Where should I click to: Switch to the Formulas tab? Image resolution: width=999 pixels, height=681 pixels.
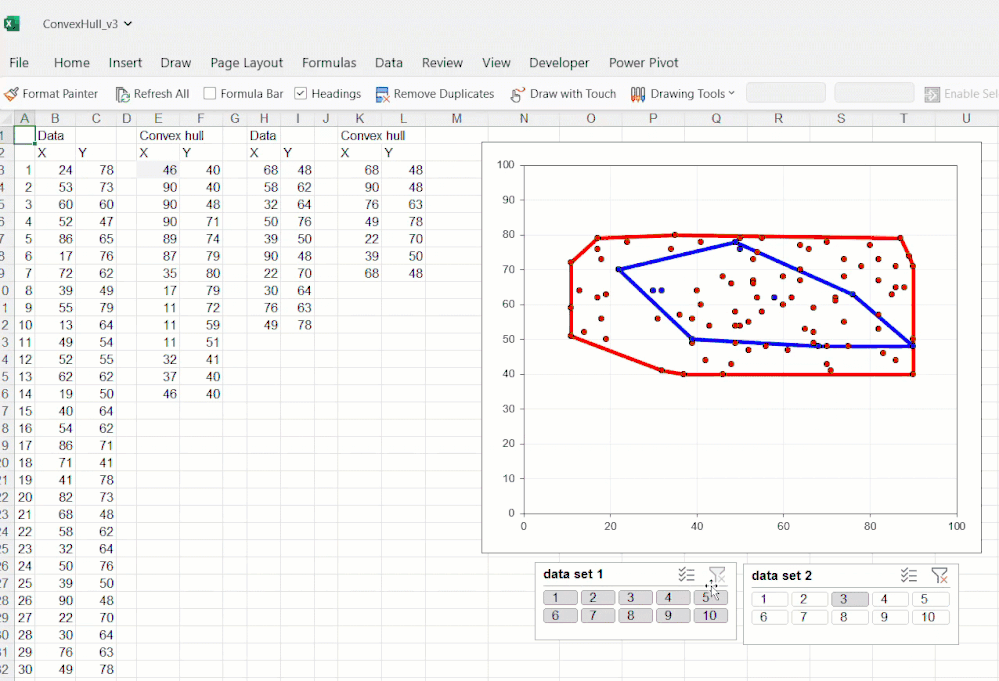pos(329,62)
